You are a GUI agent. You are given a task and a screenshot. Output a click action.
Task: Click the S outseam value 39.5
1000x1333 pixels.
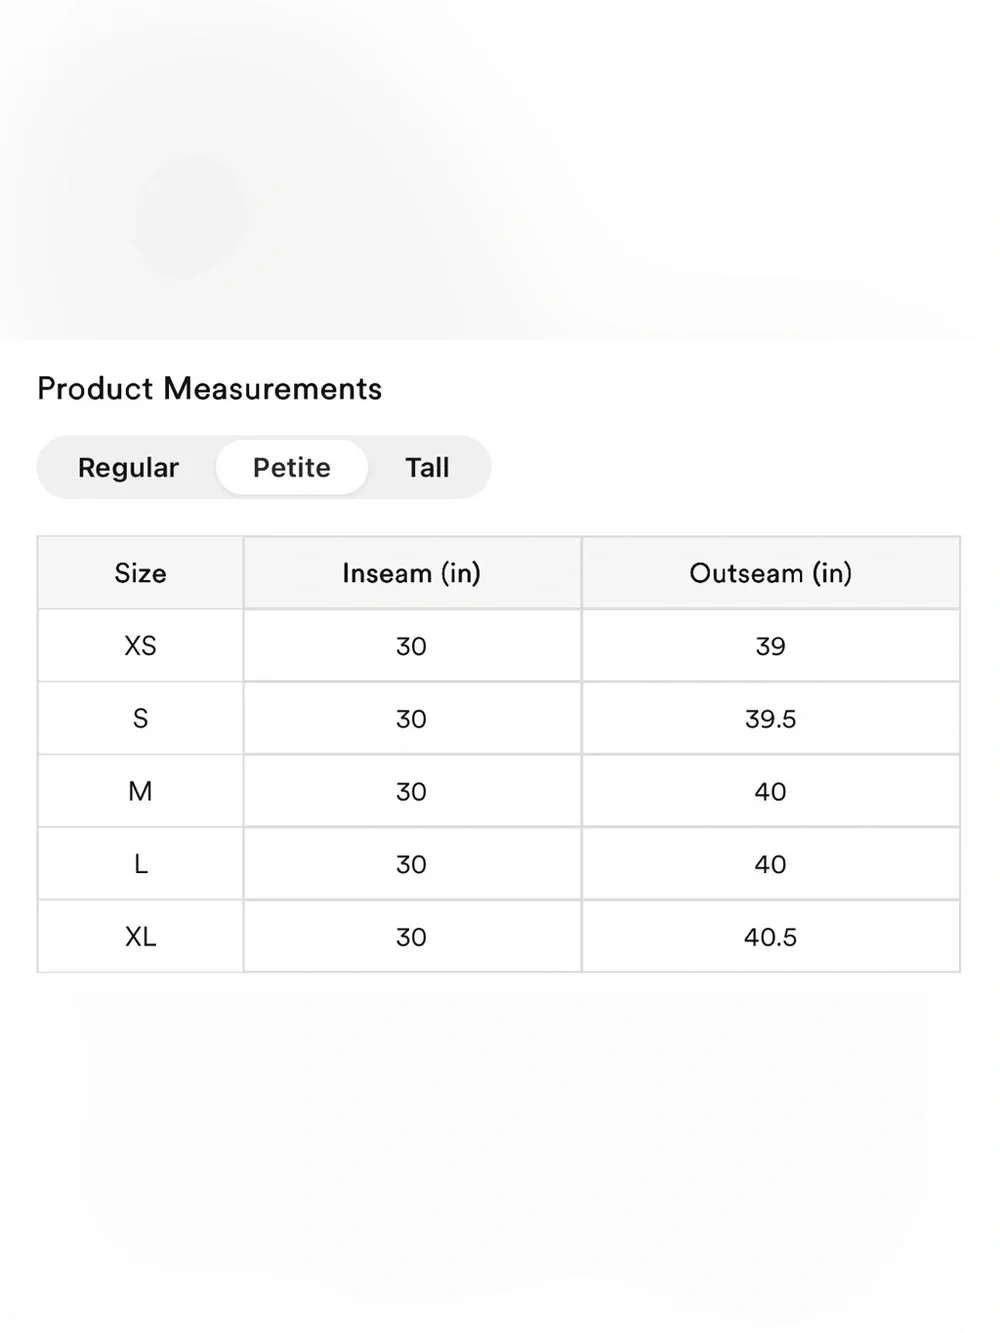771,719
